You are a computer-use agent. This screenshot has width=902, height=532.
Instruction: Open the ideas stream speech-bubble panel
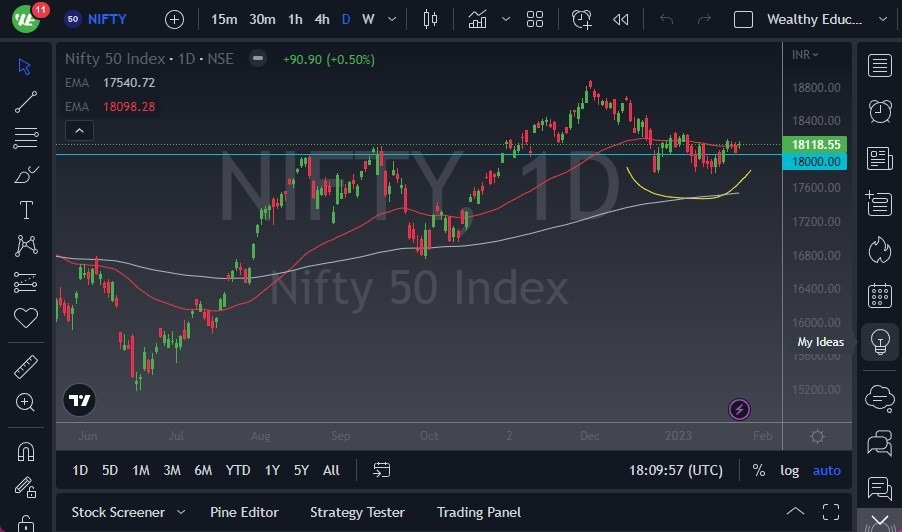point(880,488)
